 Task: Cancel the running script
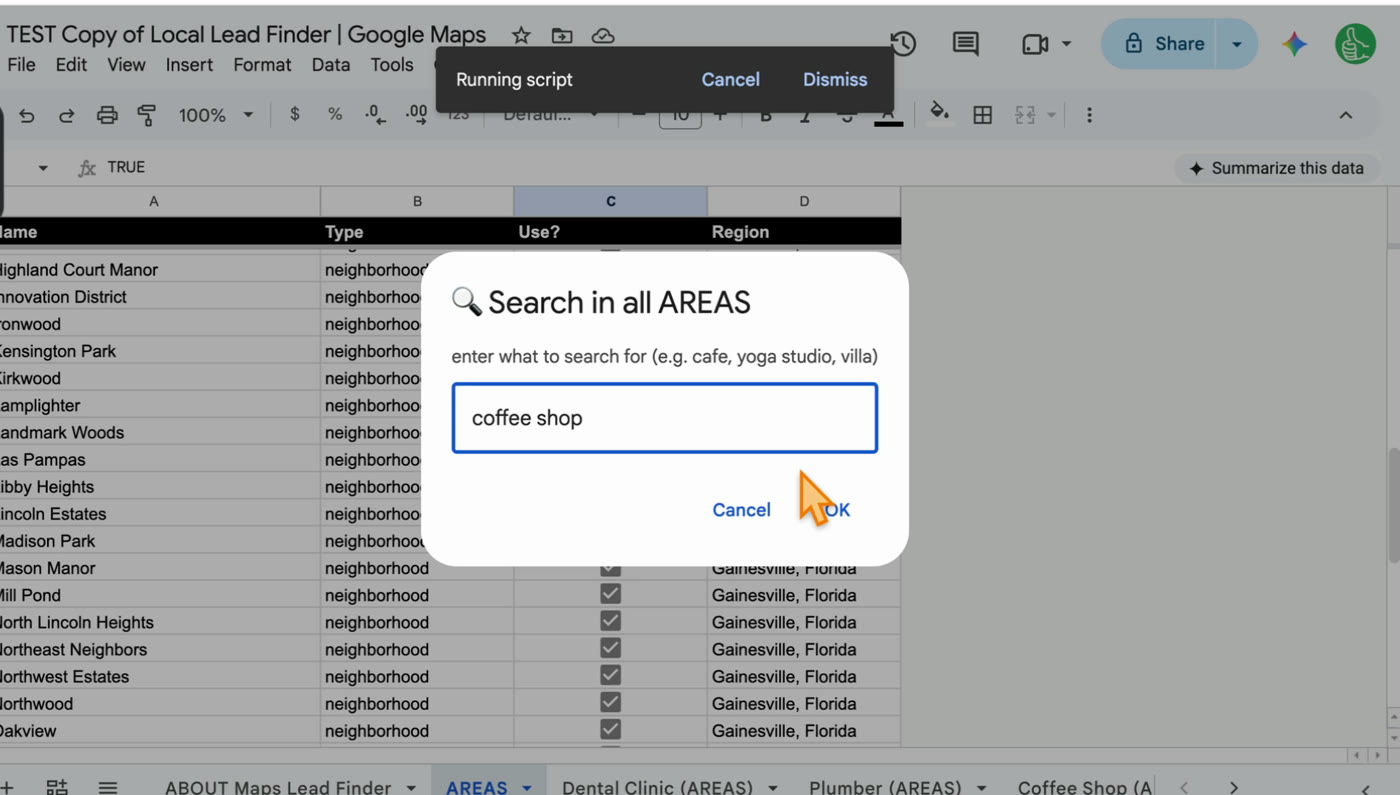click(x=730, y=79)
